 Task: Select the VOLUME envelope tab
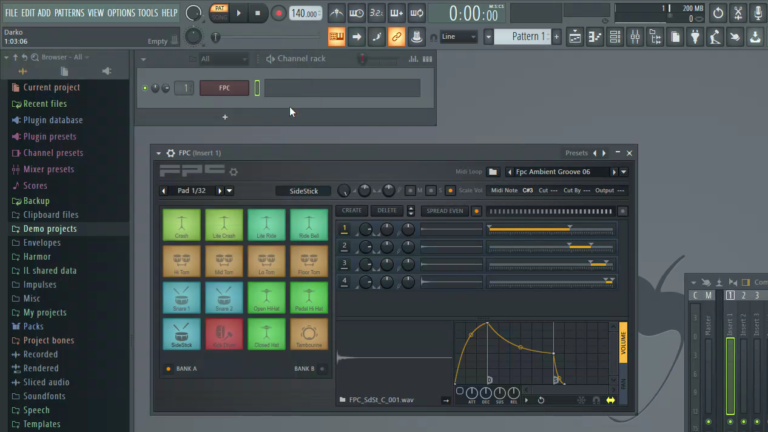(623, 340)
